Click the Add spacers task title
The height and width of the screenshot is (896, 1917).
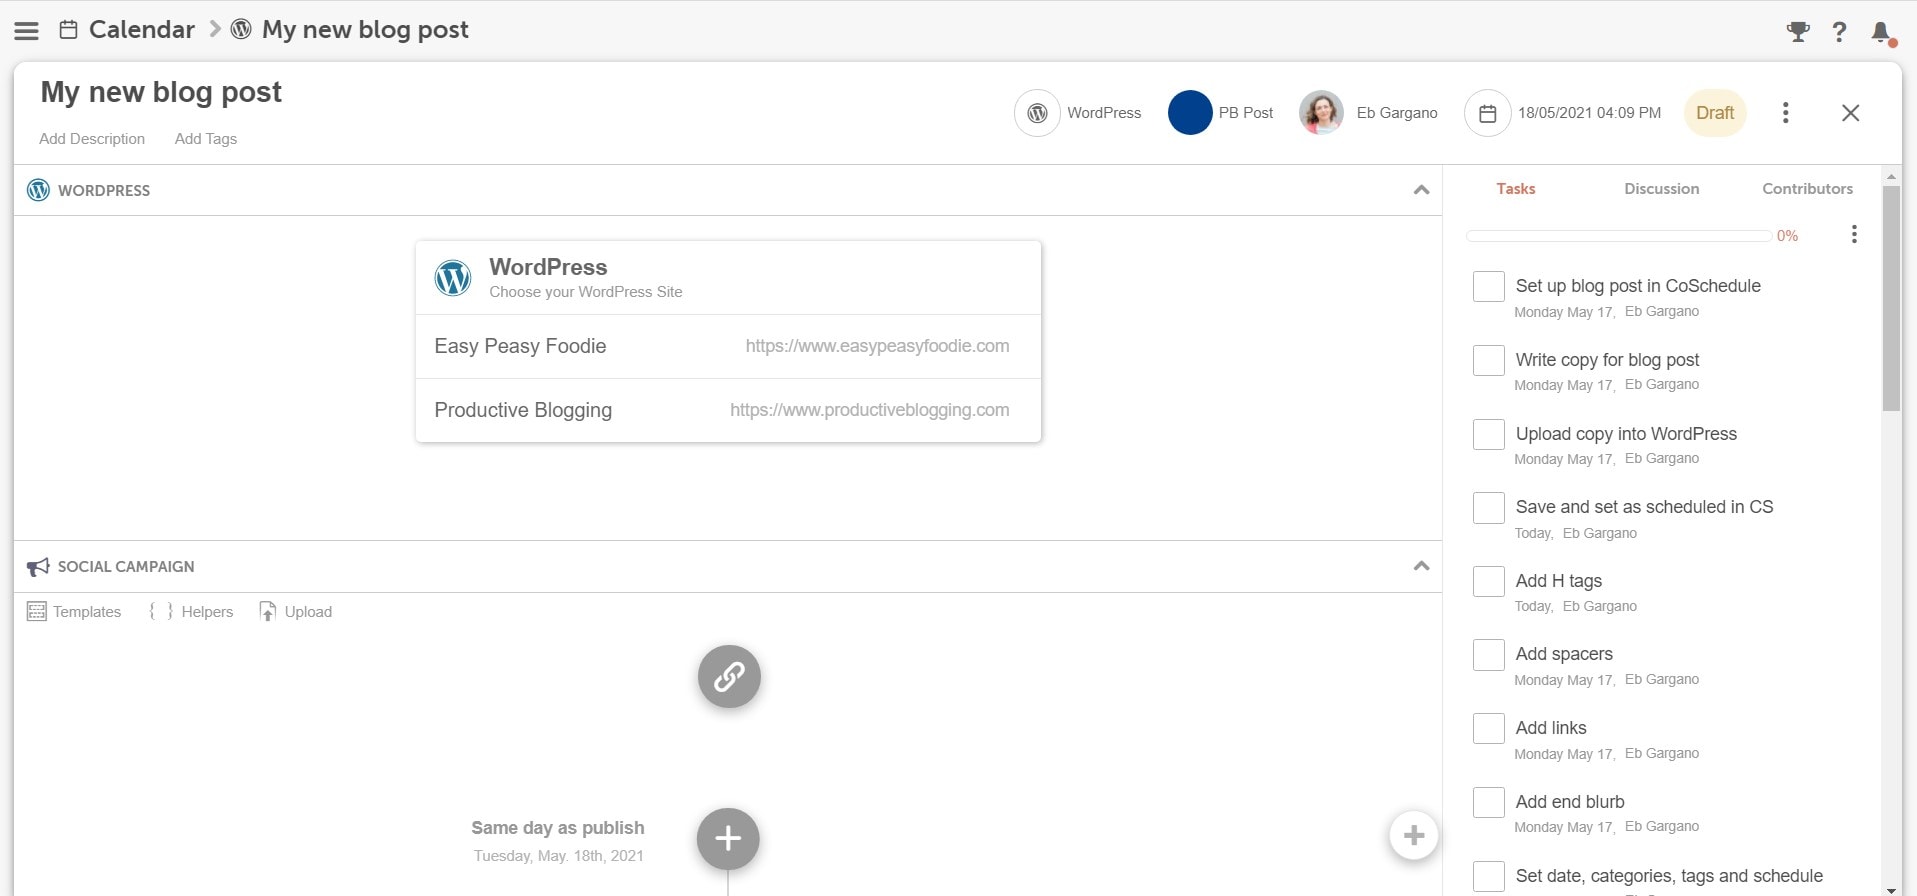tap(1564, 654)
